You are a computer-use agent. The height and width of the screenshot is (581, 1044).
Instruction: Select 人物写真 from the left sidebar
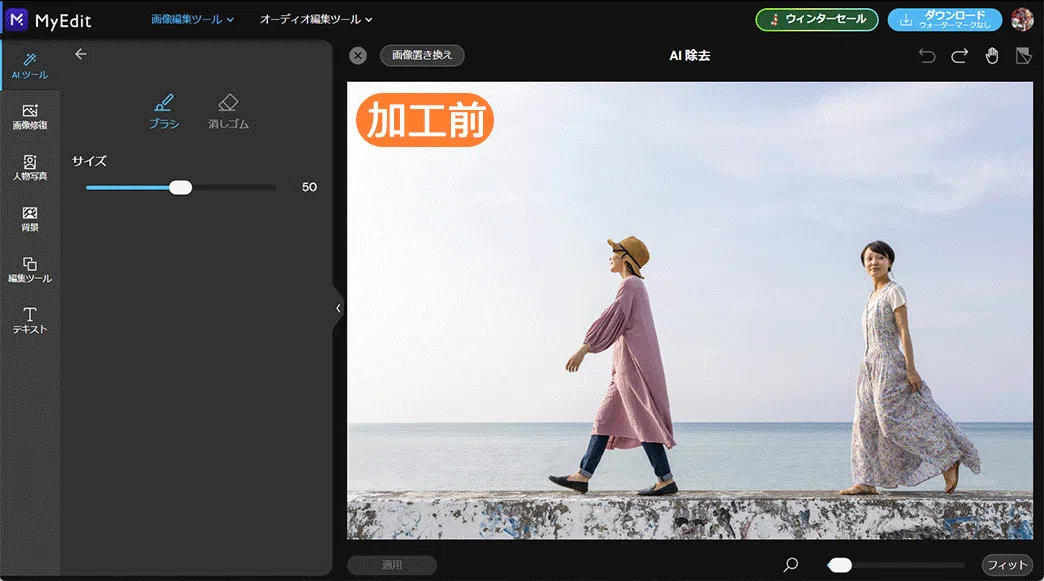(x=30, y=166)
